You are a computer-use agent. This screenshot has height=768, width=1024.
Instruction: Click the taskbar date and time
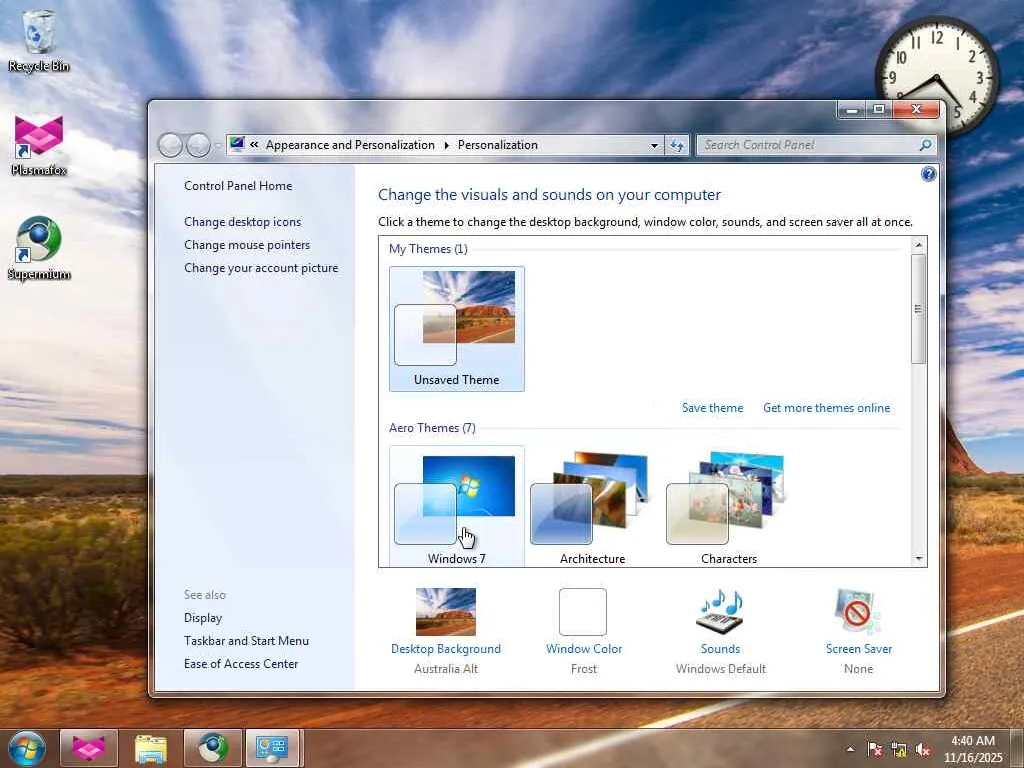(973, 749)
